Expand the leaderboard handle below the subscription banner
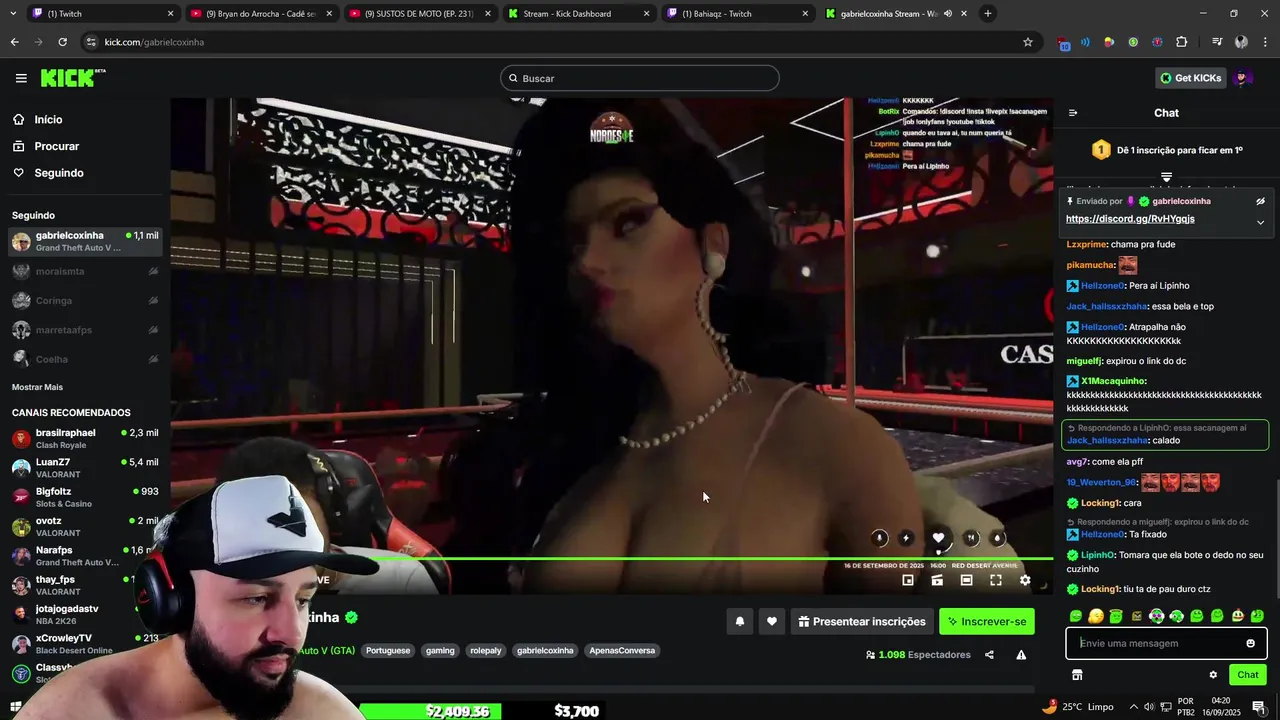The width and height of the screenshot is (1280, 720). pyautogui.click(x=1166, y=177)
